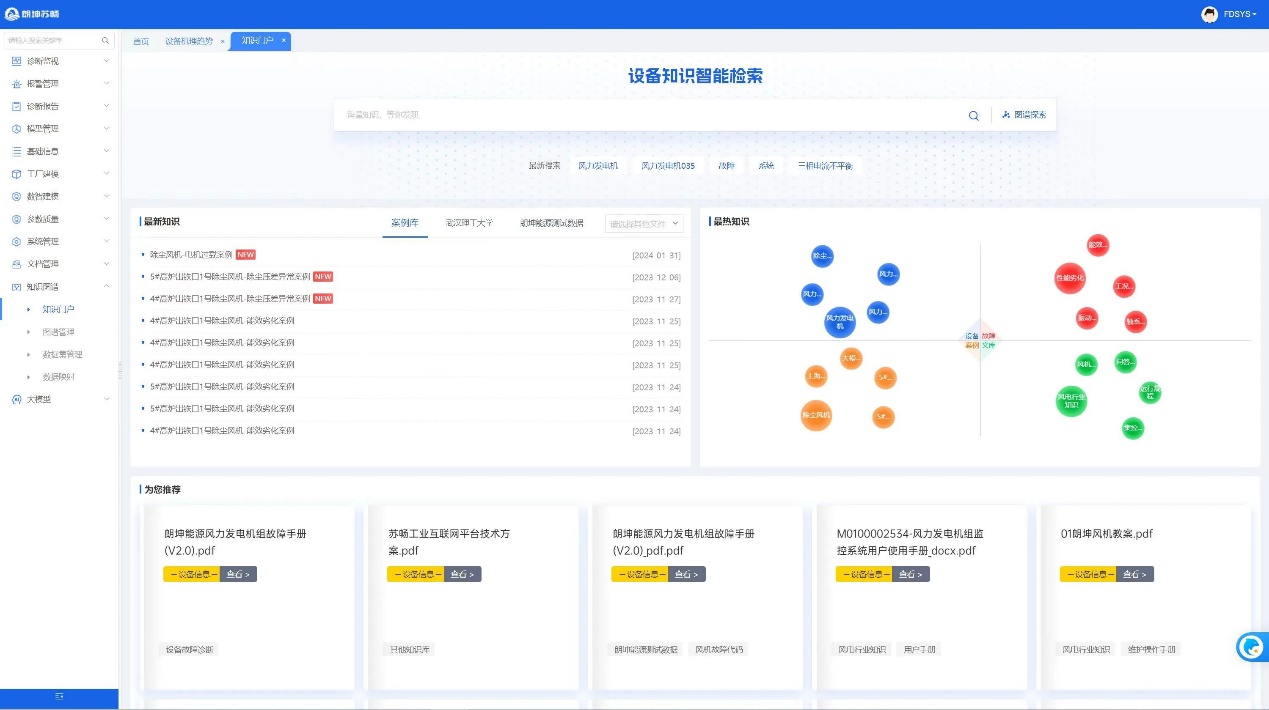Expand the 大模型 menu chevron
The image size is (1269, 710).
coord(106,399)
